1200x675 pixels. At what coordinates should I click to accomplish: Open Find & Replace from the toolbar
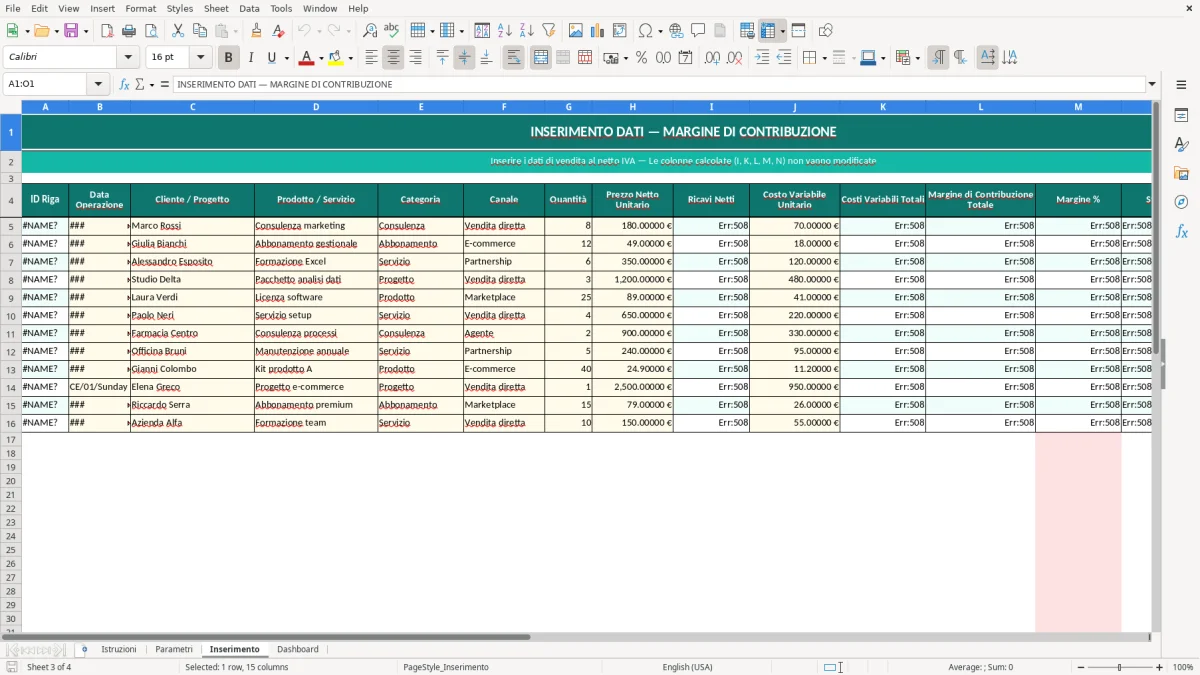point(370,30)
